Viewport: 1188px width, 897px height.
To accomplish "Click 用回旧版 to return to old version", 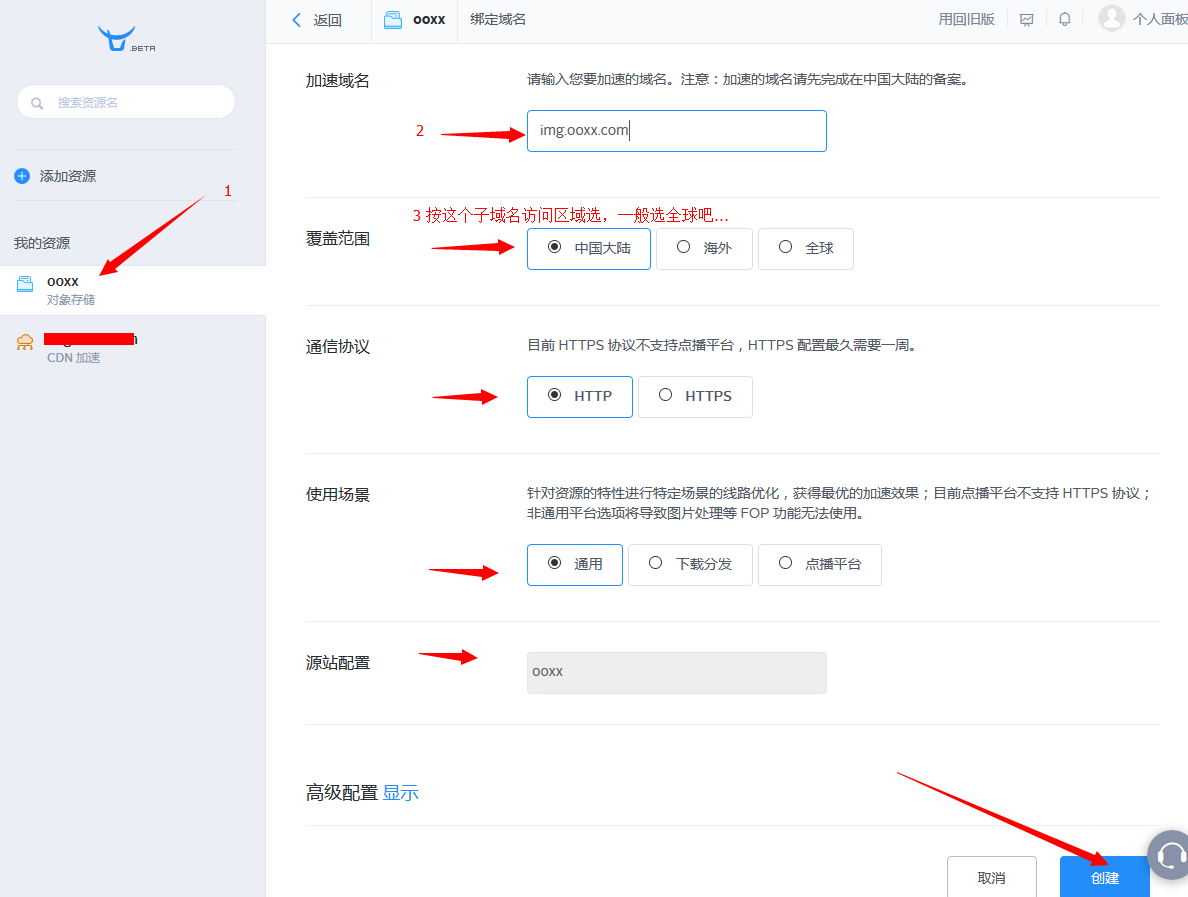I will 965,17.
